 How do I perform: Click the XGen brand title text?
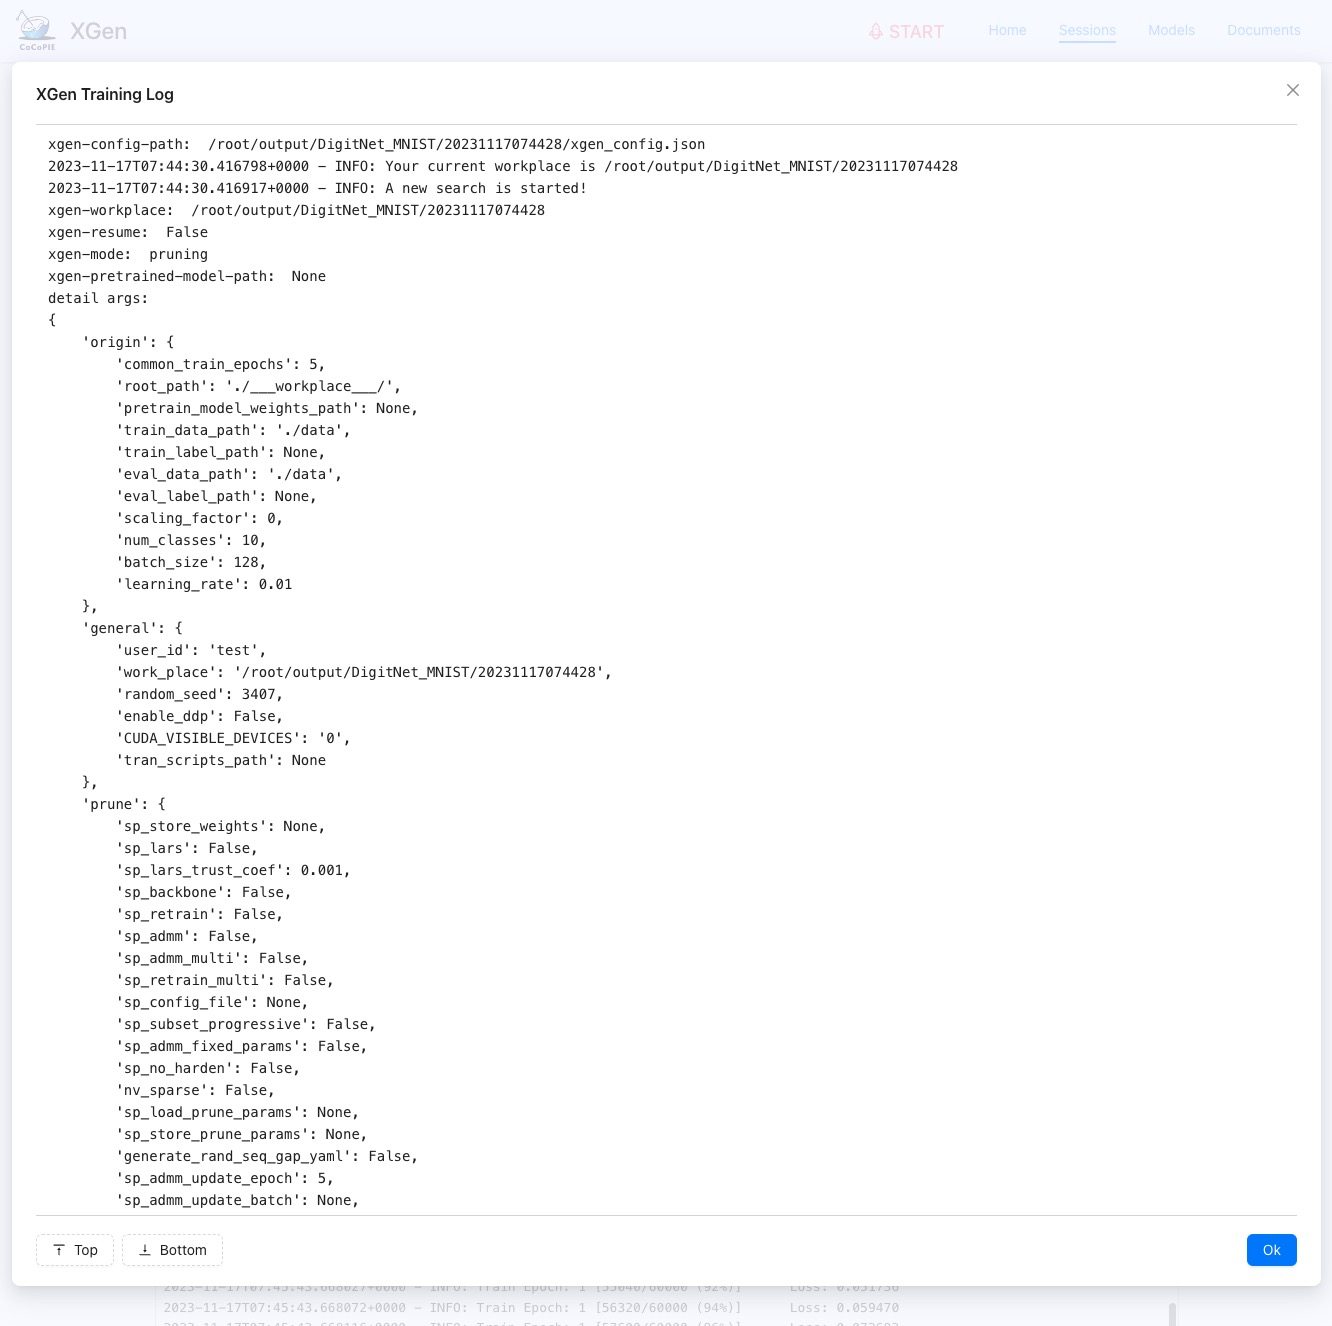point(98,31)
